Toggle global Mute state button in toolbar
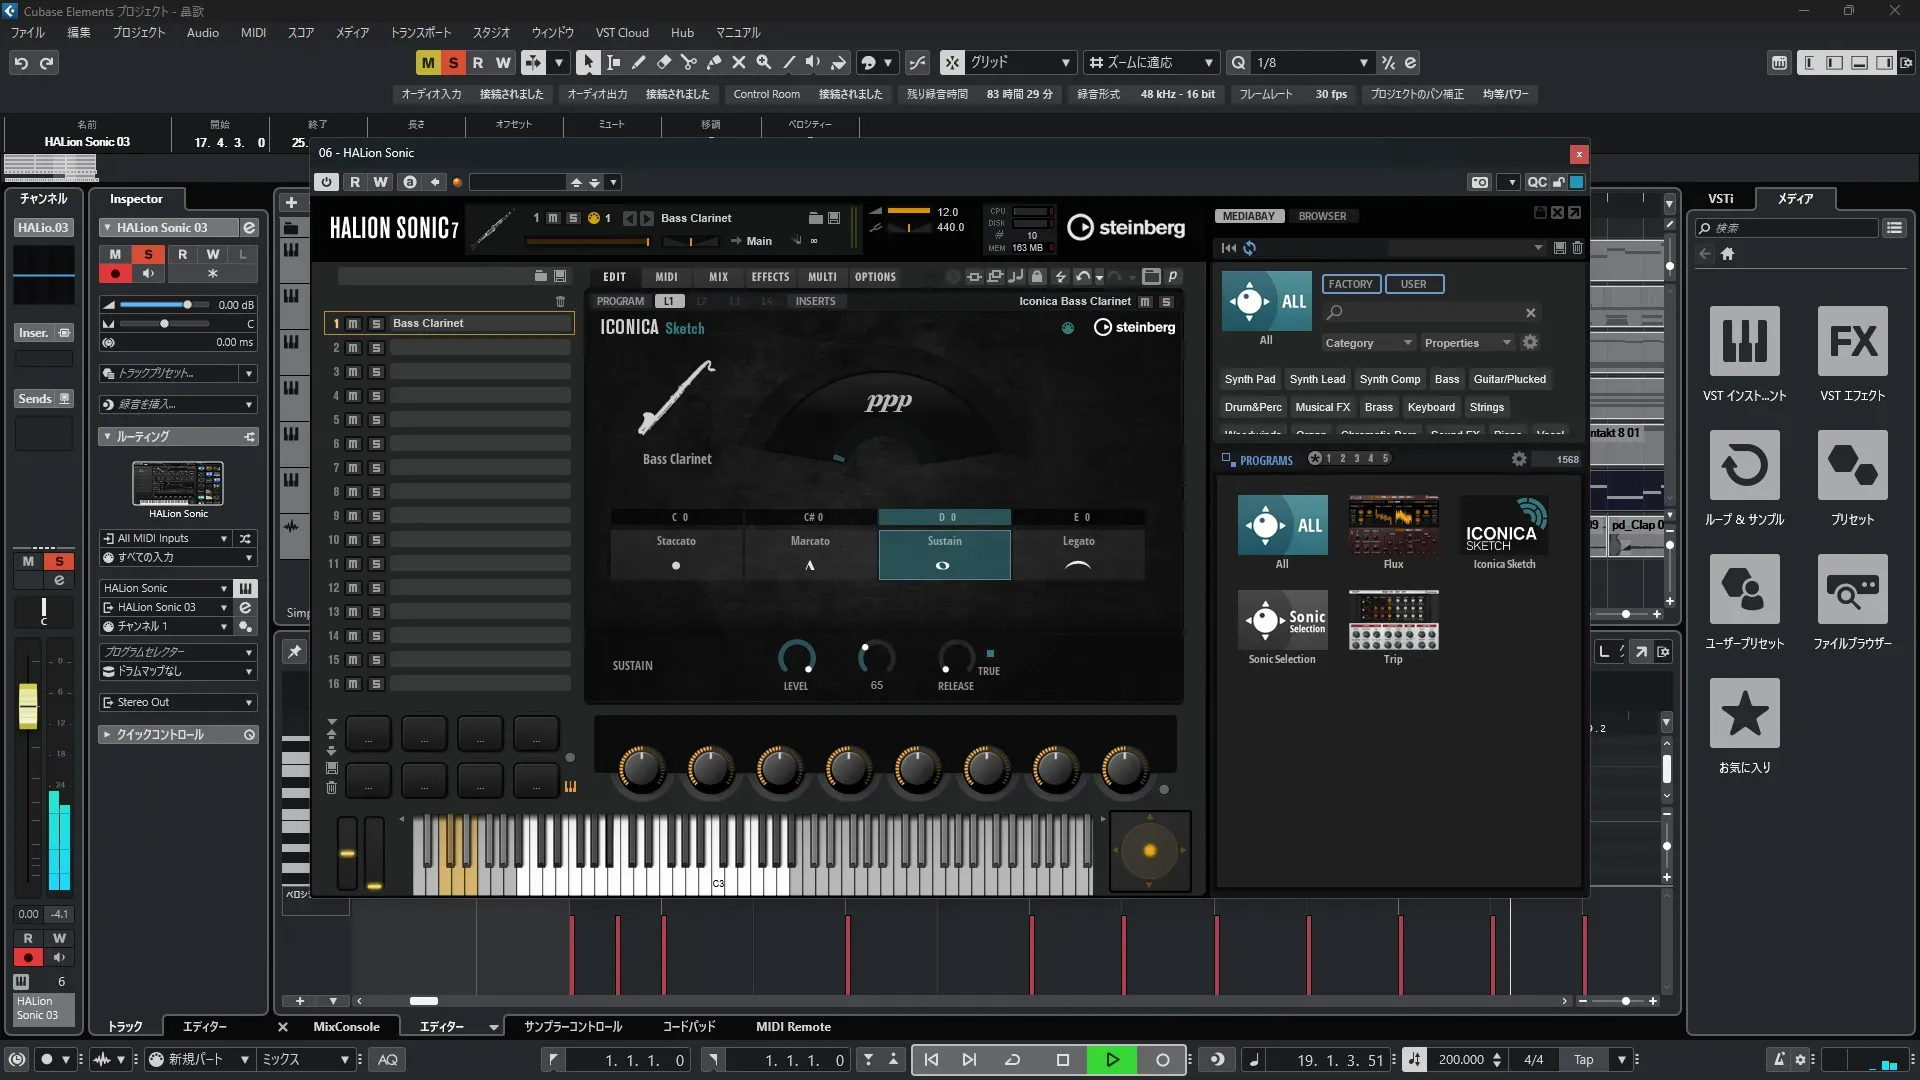Screen dimensions: 1920x1080 click(428, 62)
